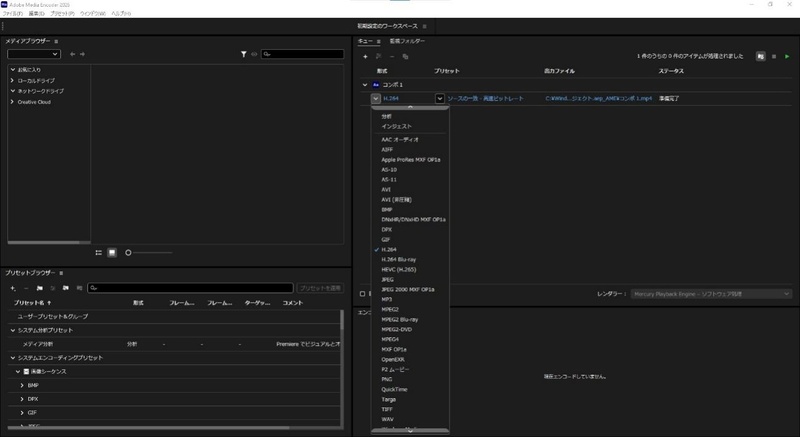Image resolution: width=800 pixels, height=437 pixels.
Task: Click the import presets icon
Action: coord(66,288)
